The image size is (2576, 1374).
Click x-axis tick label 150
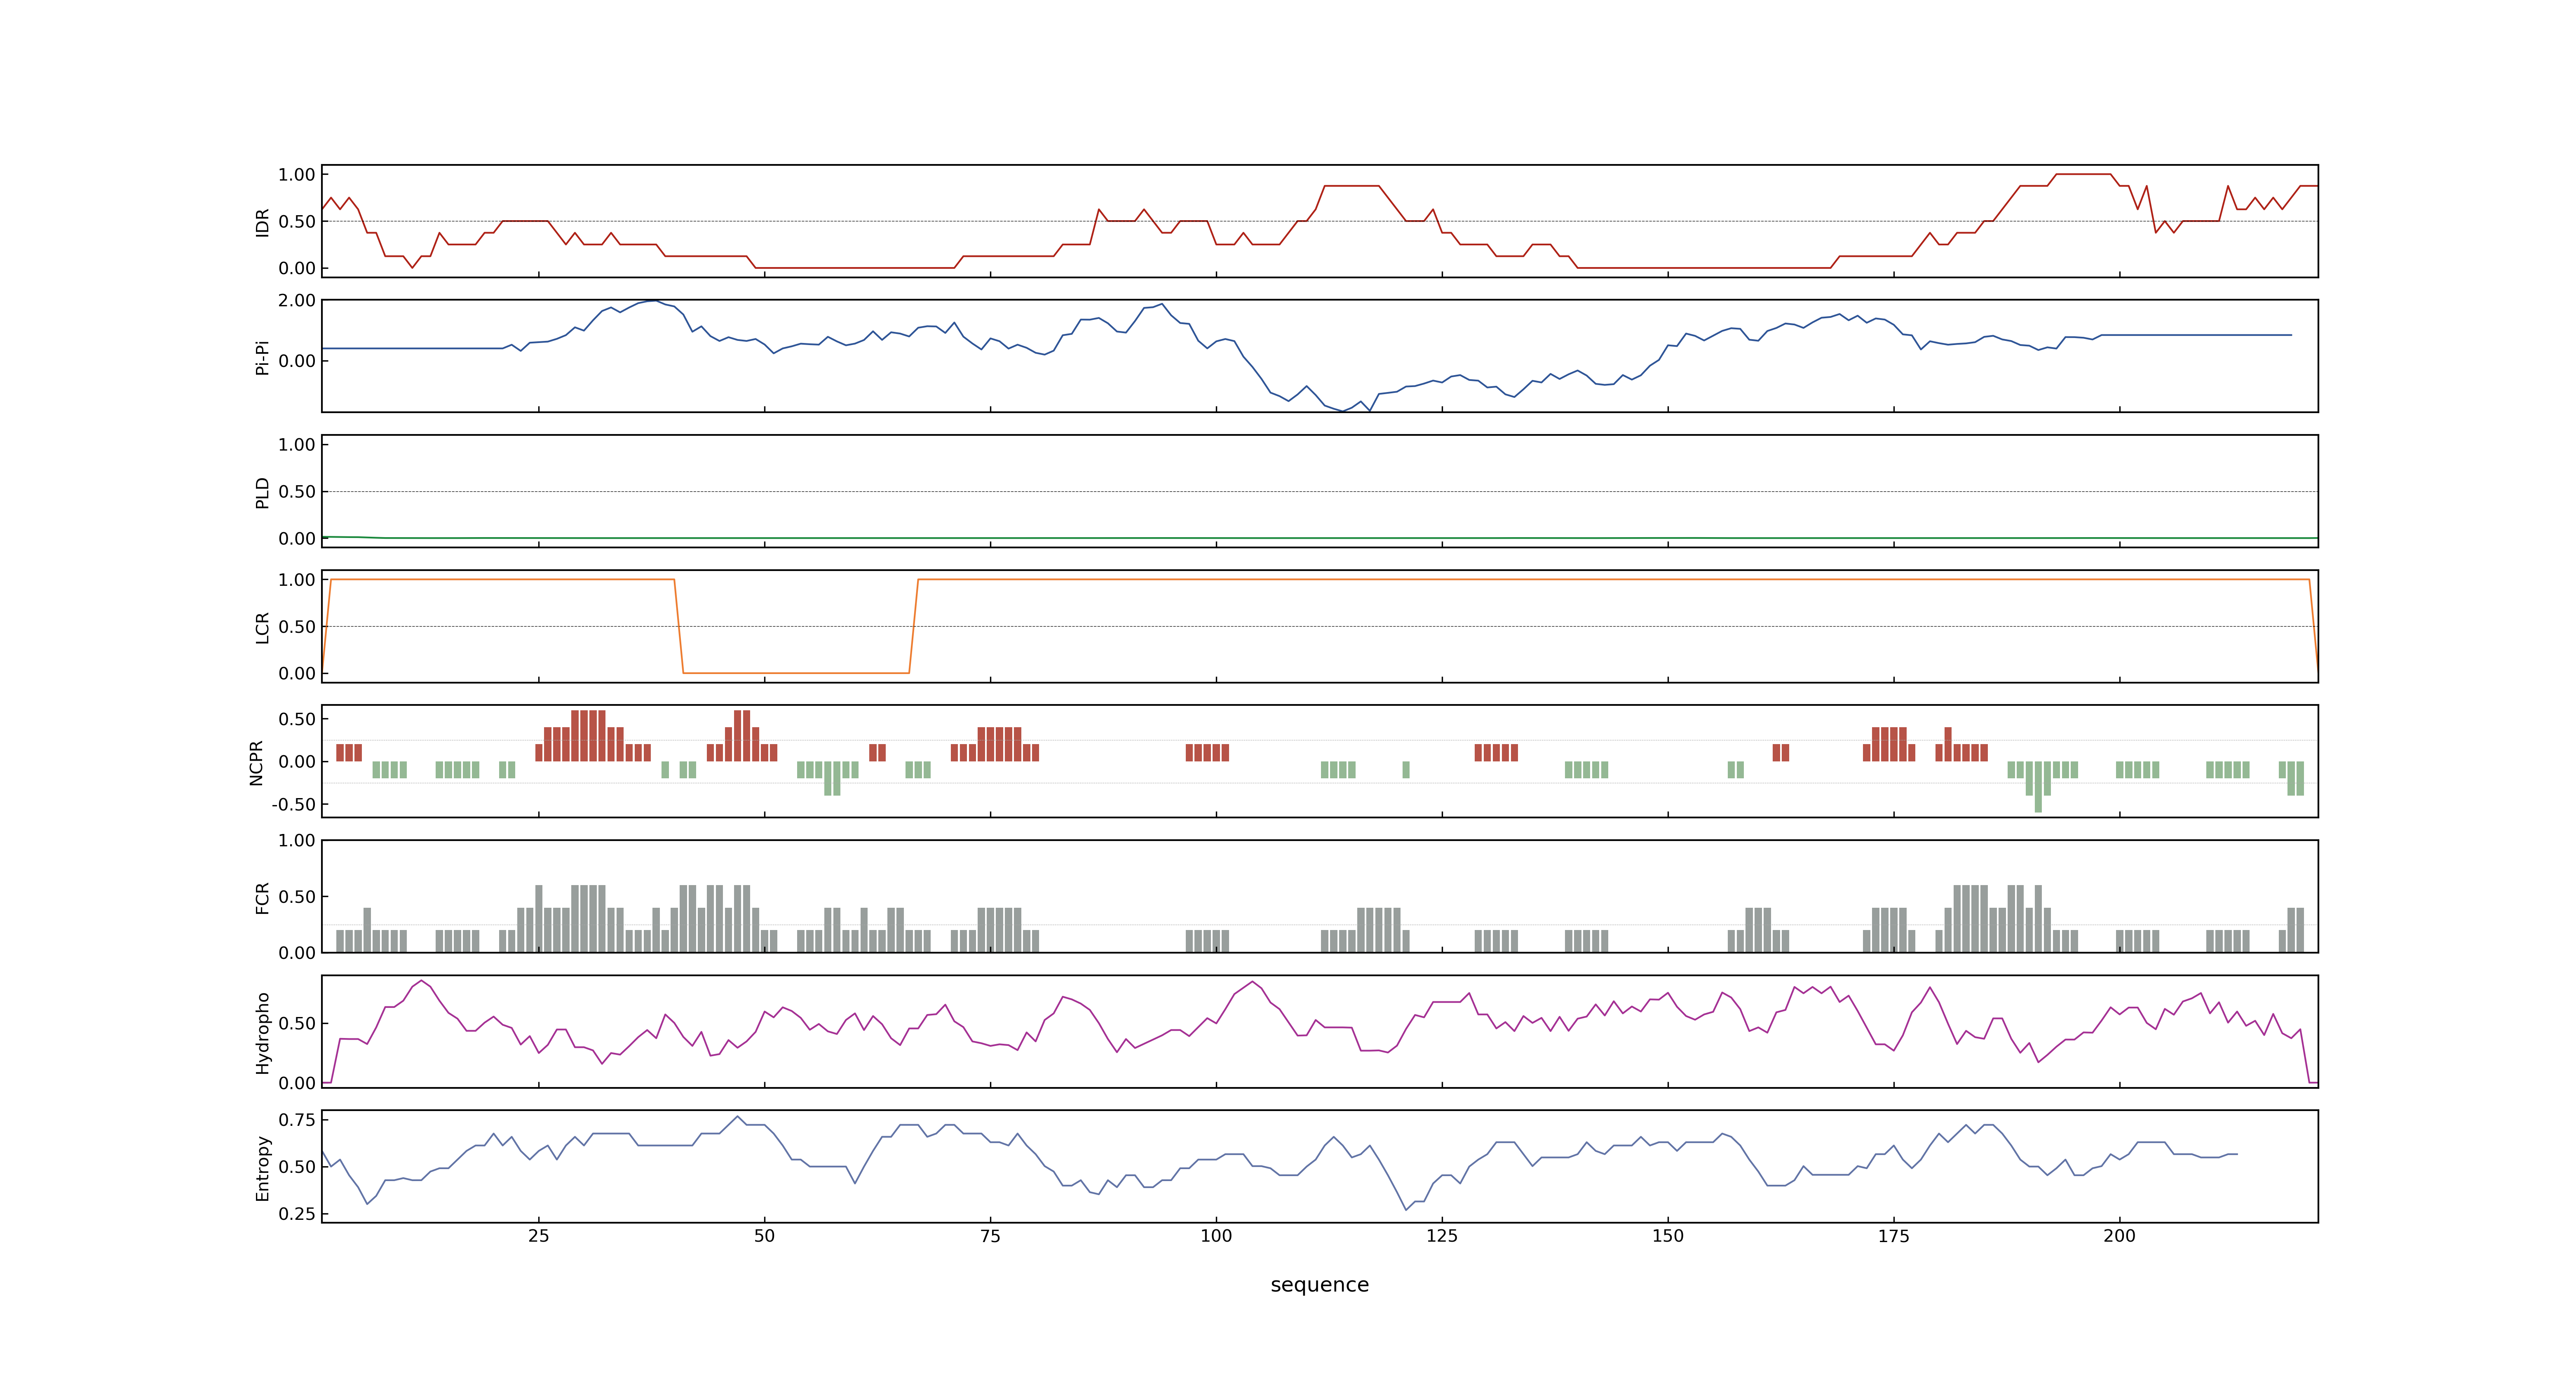click(1667, 1236)
